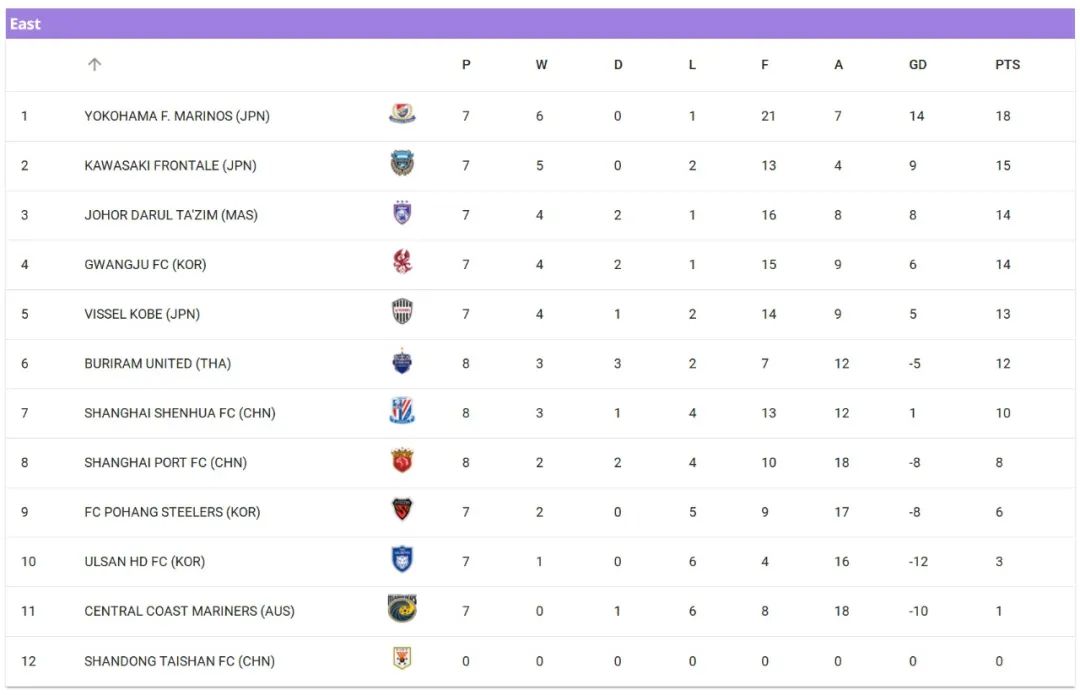Click the W wins column header
Viewport: 1080px width, 695px height.
tap(541, 64)
